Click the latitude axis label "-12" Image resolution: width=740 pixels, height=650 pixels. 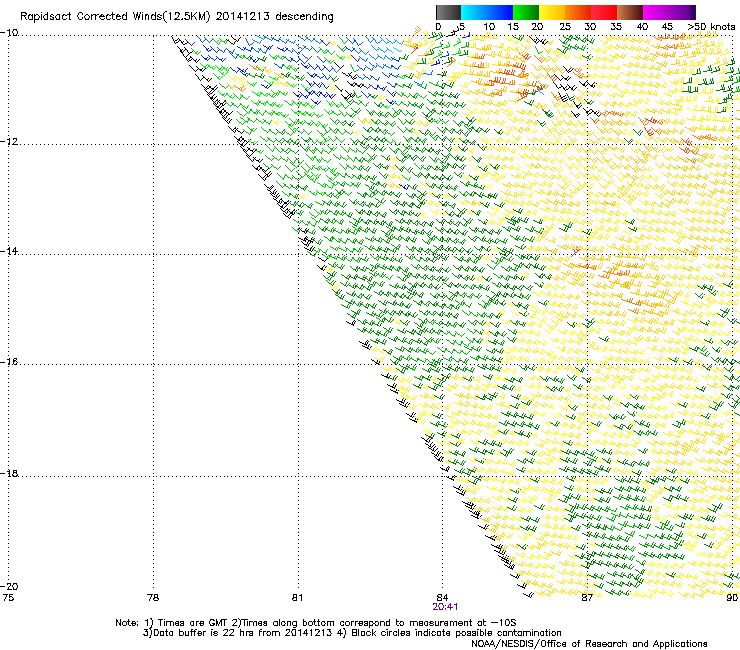pyautogui.click(x=9, y=142)
